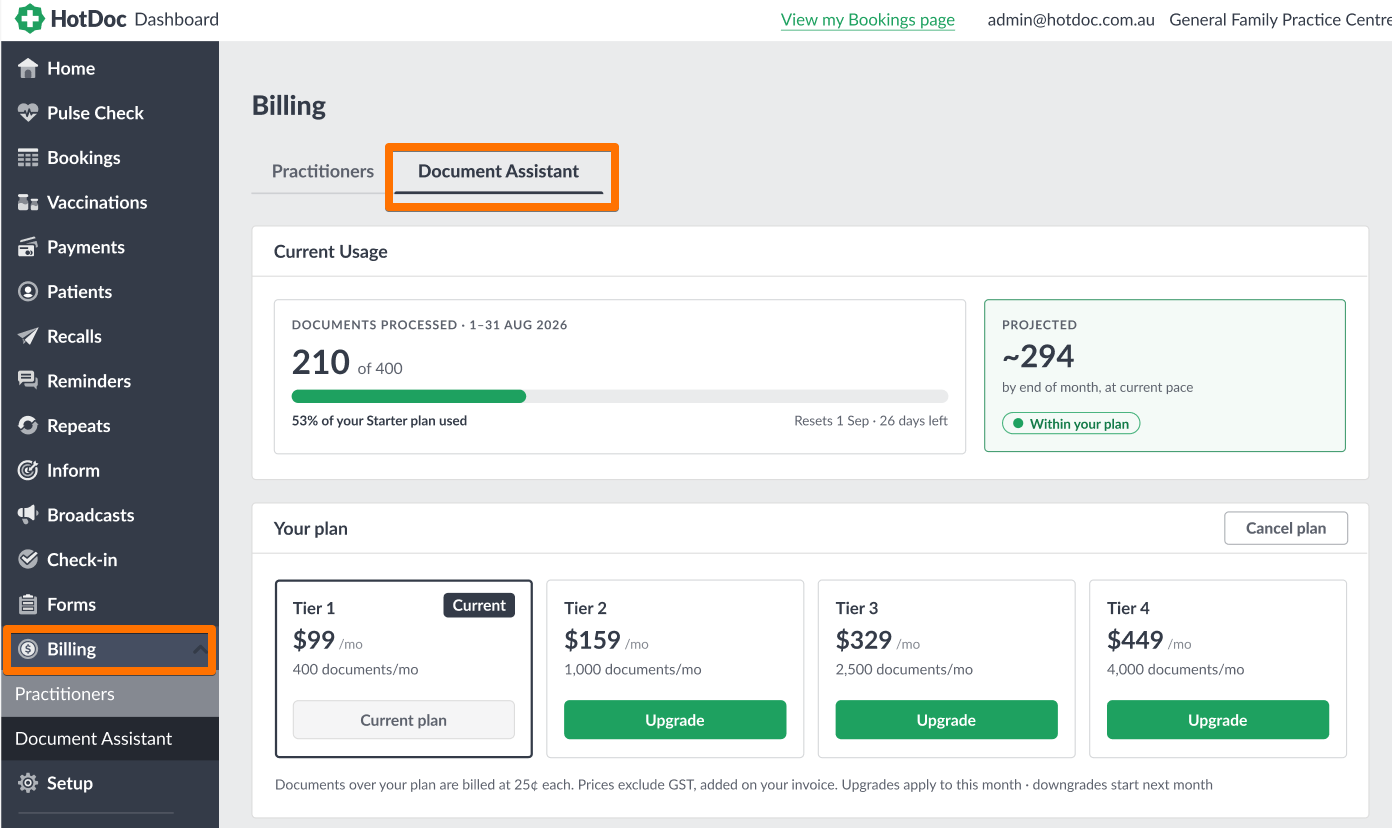Click the Bookings calendar grid icon
This screenshot has width=1392, height=828.
[x=28, y=158]
